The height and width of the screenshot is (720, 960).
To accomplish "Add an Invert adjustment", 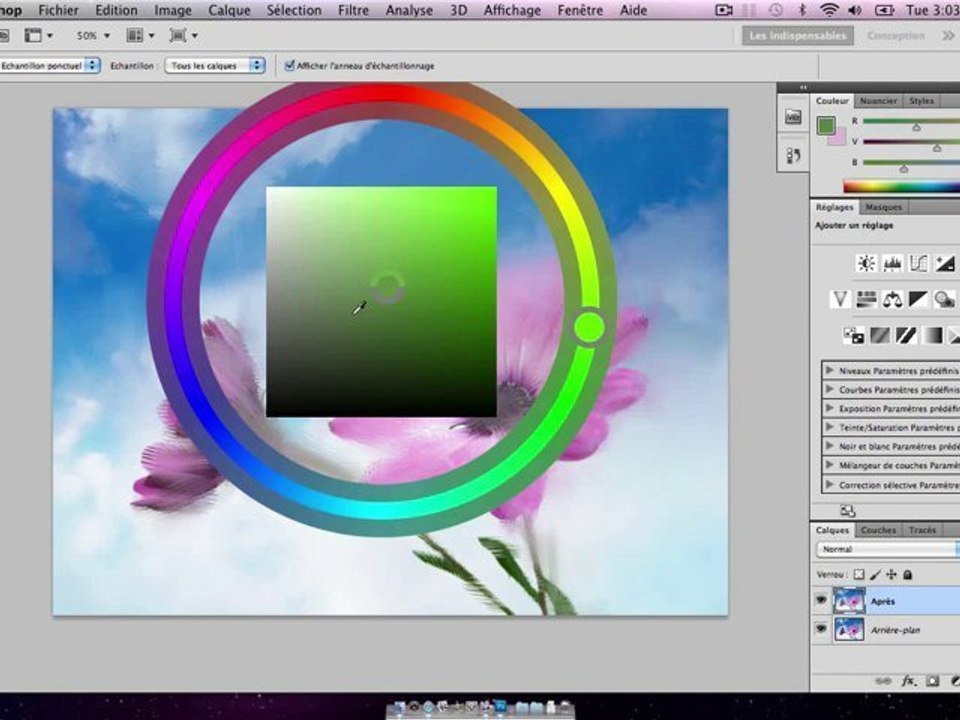I will click(x=853, y=336).
